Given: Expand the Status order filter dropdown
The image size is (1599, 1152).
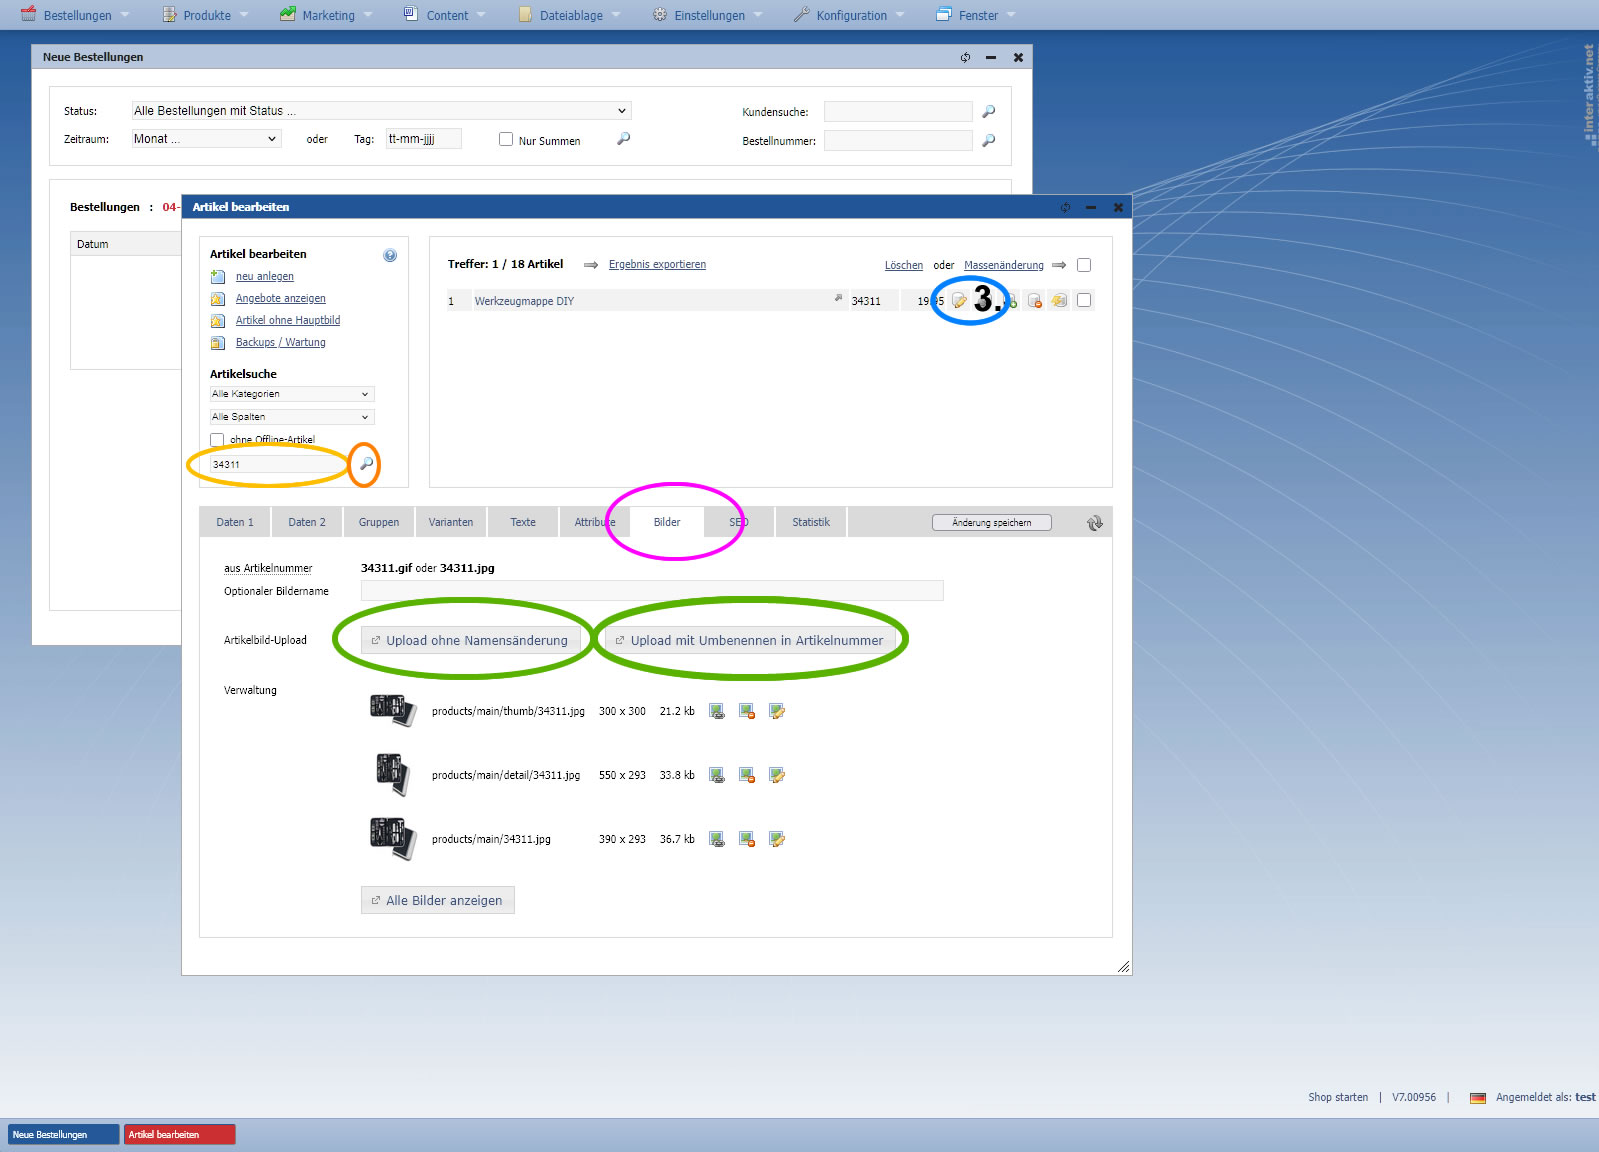Looking at the screenshot, I should click(380, 111).
